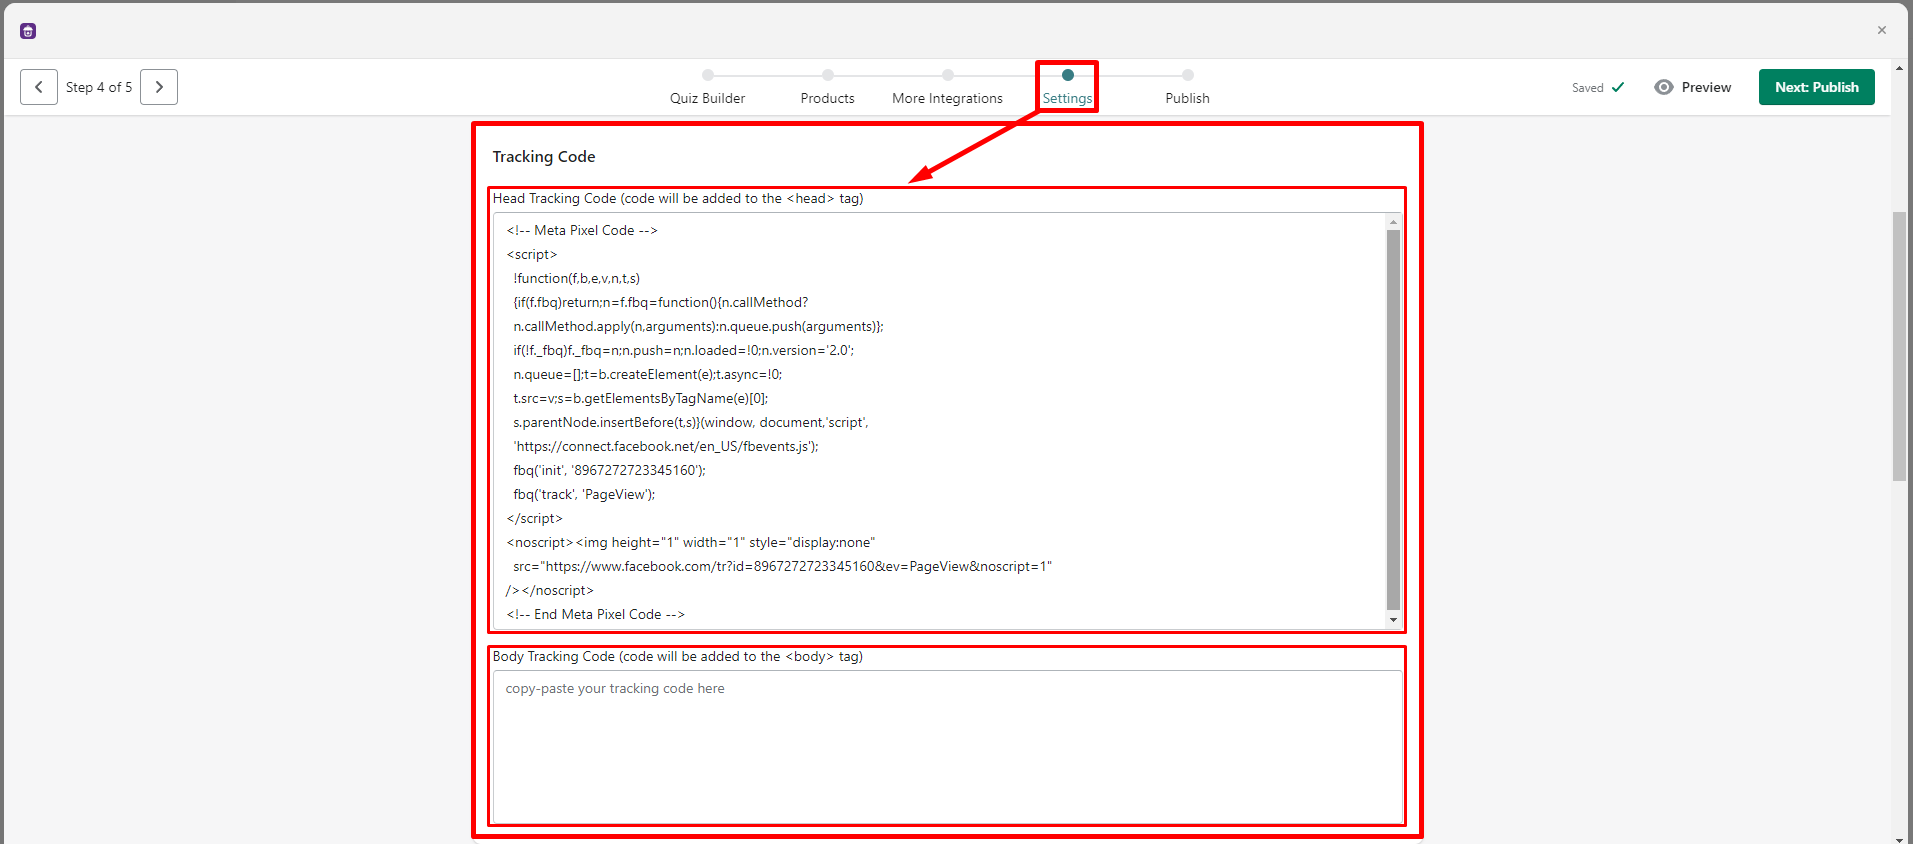Click the page scroll-up arrow
Viewport: 1913px width, 844px height.
pyautogui.click(x=1899, y=68)
